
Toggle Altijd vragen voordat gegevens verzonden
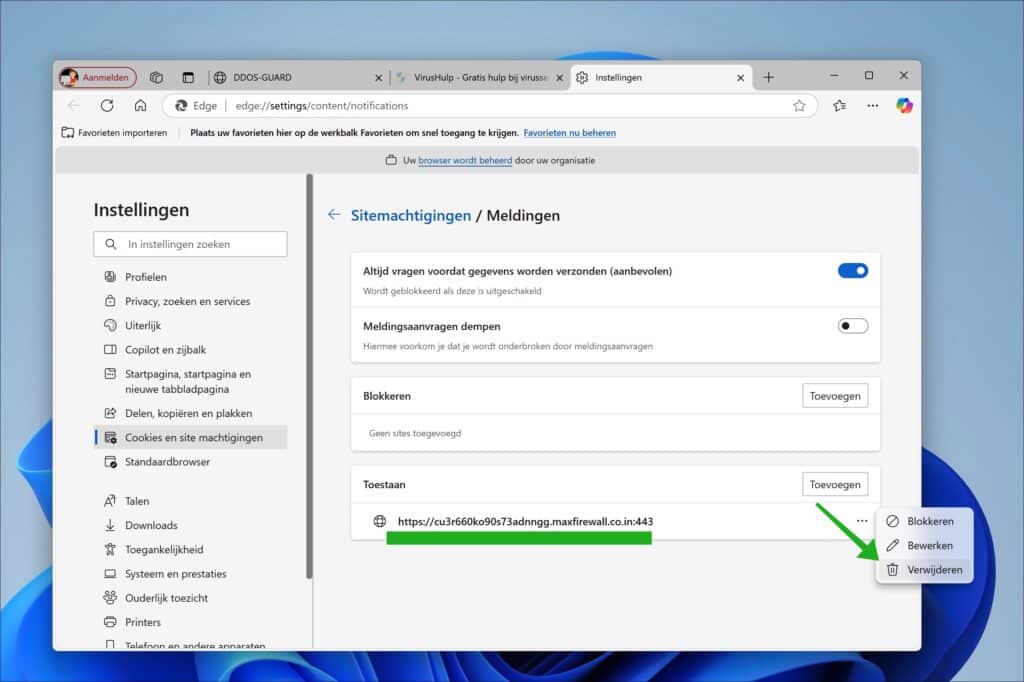[852, 270]
